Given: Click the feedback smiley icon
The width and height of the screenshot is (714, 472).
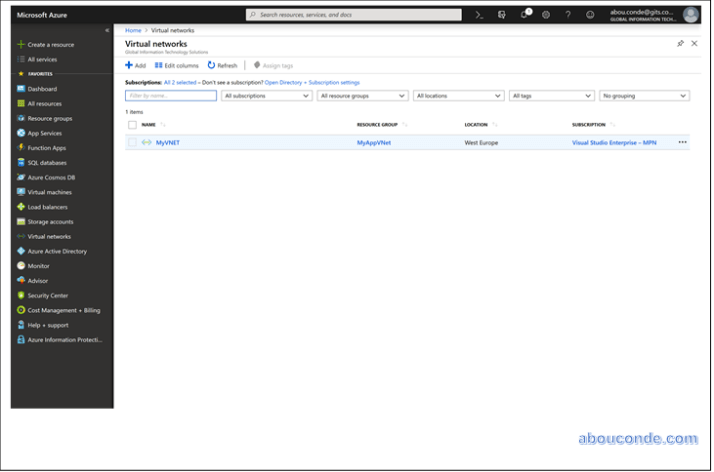Looking at the screenshot, I should tap(590, 15).
